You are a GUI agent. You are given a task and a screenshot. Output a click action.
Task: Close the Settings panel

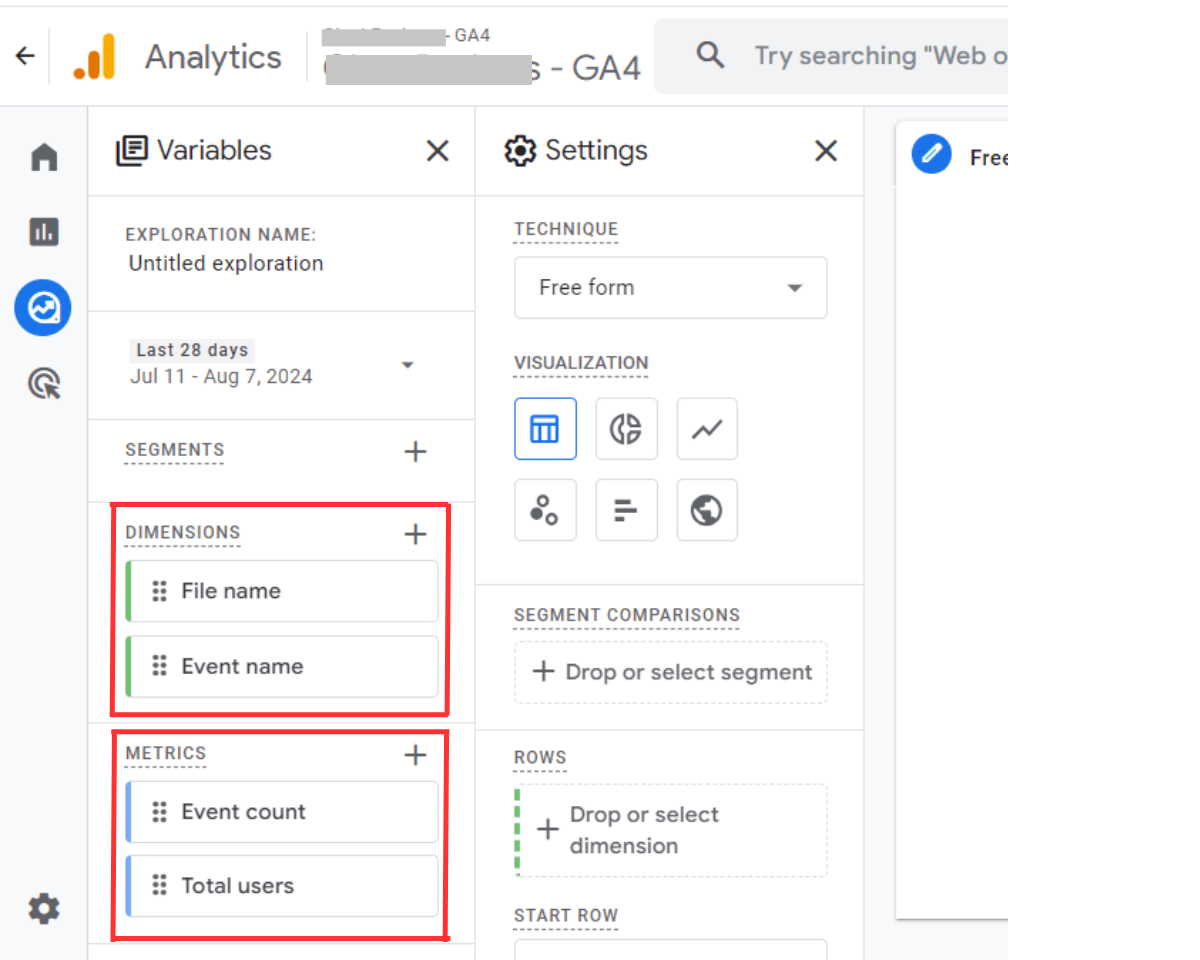point(825,151)
